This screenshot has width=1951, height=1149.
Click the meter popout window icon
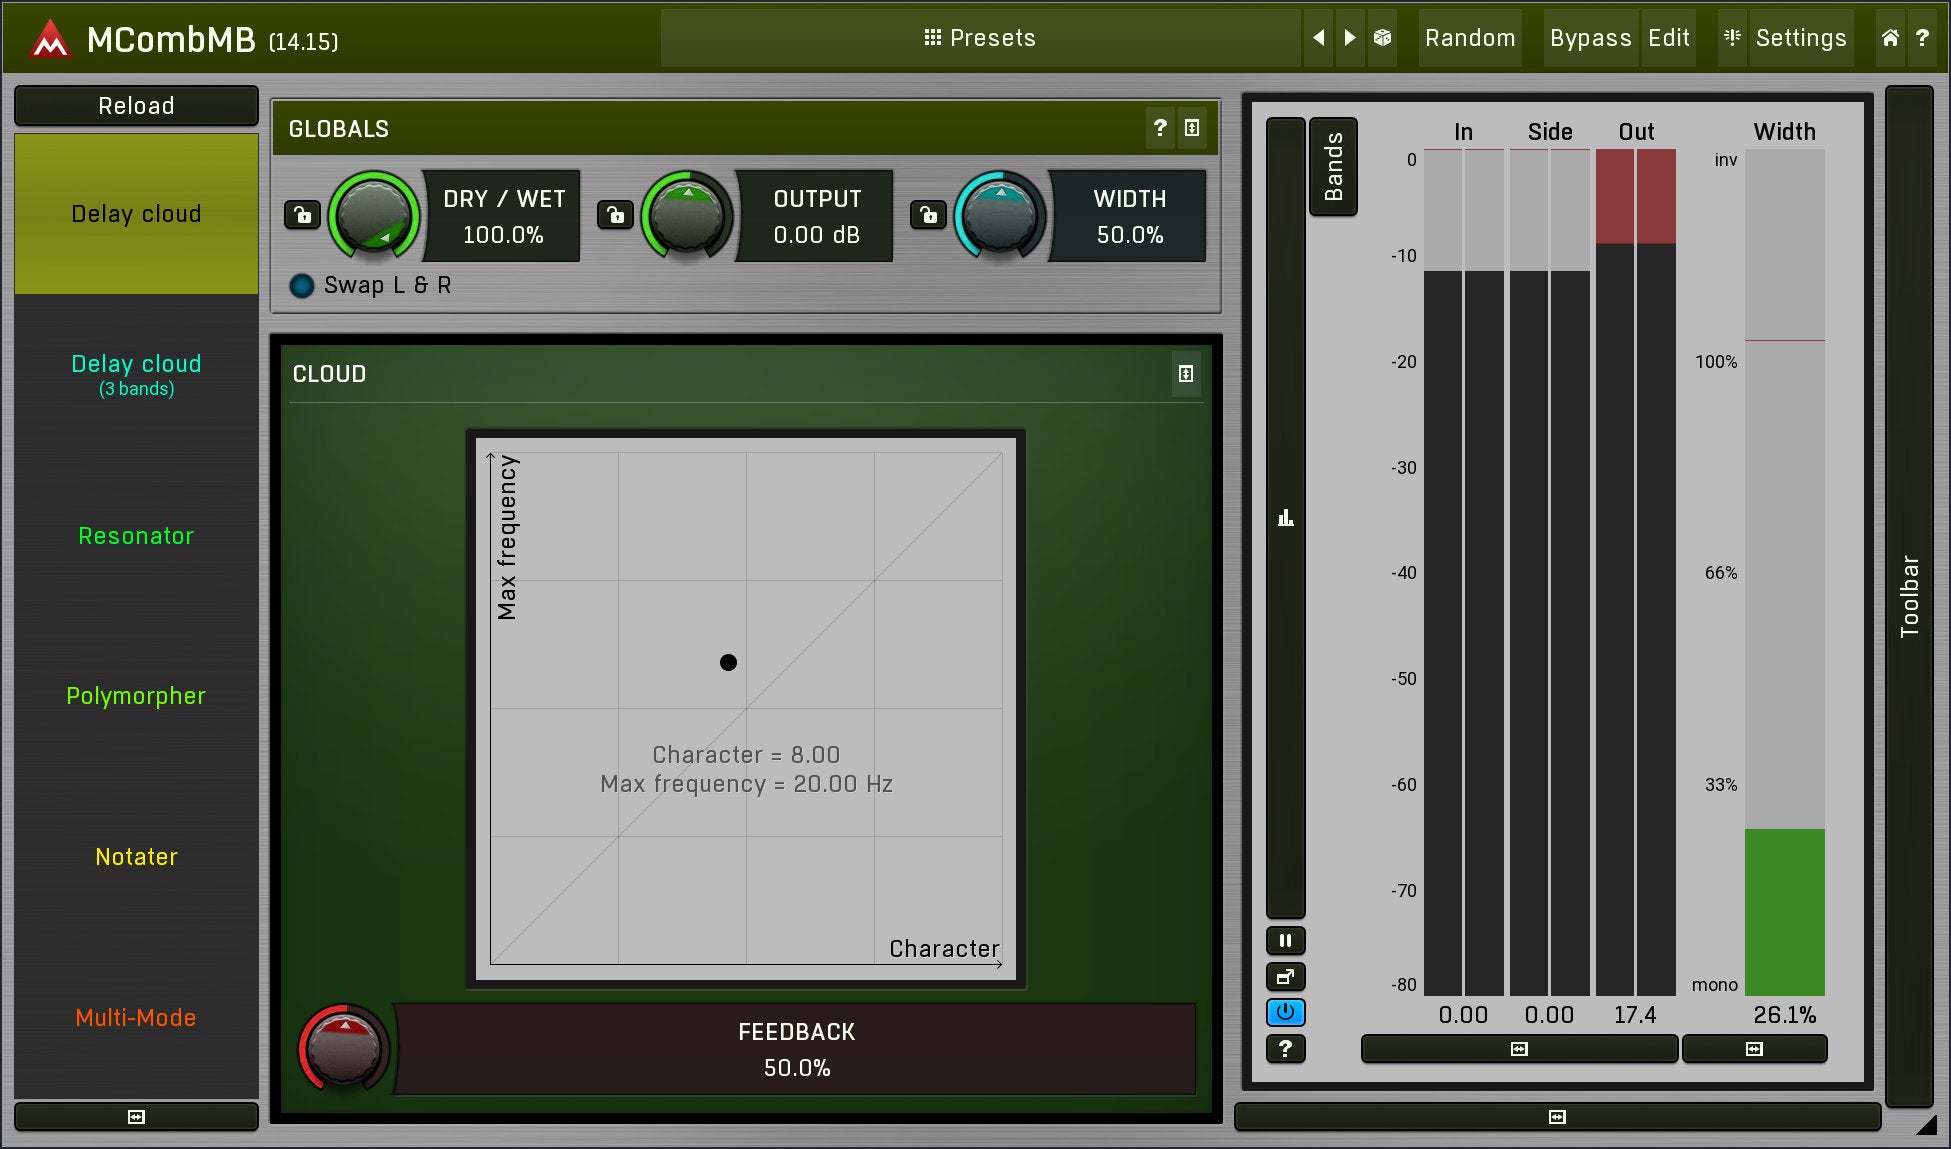pyautogui.click(x=1285, y=976)
